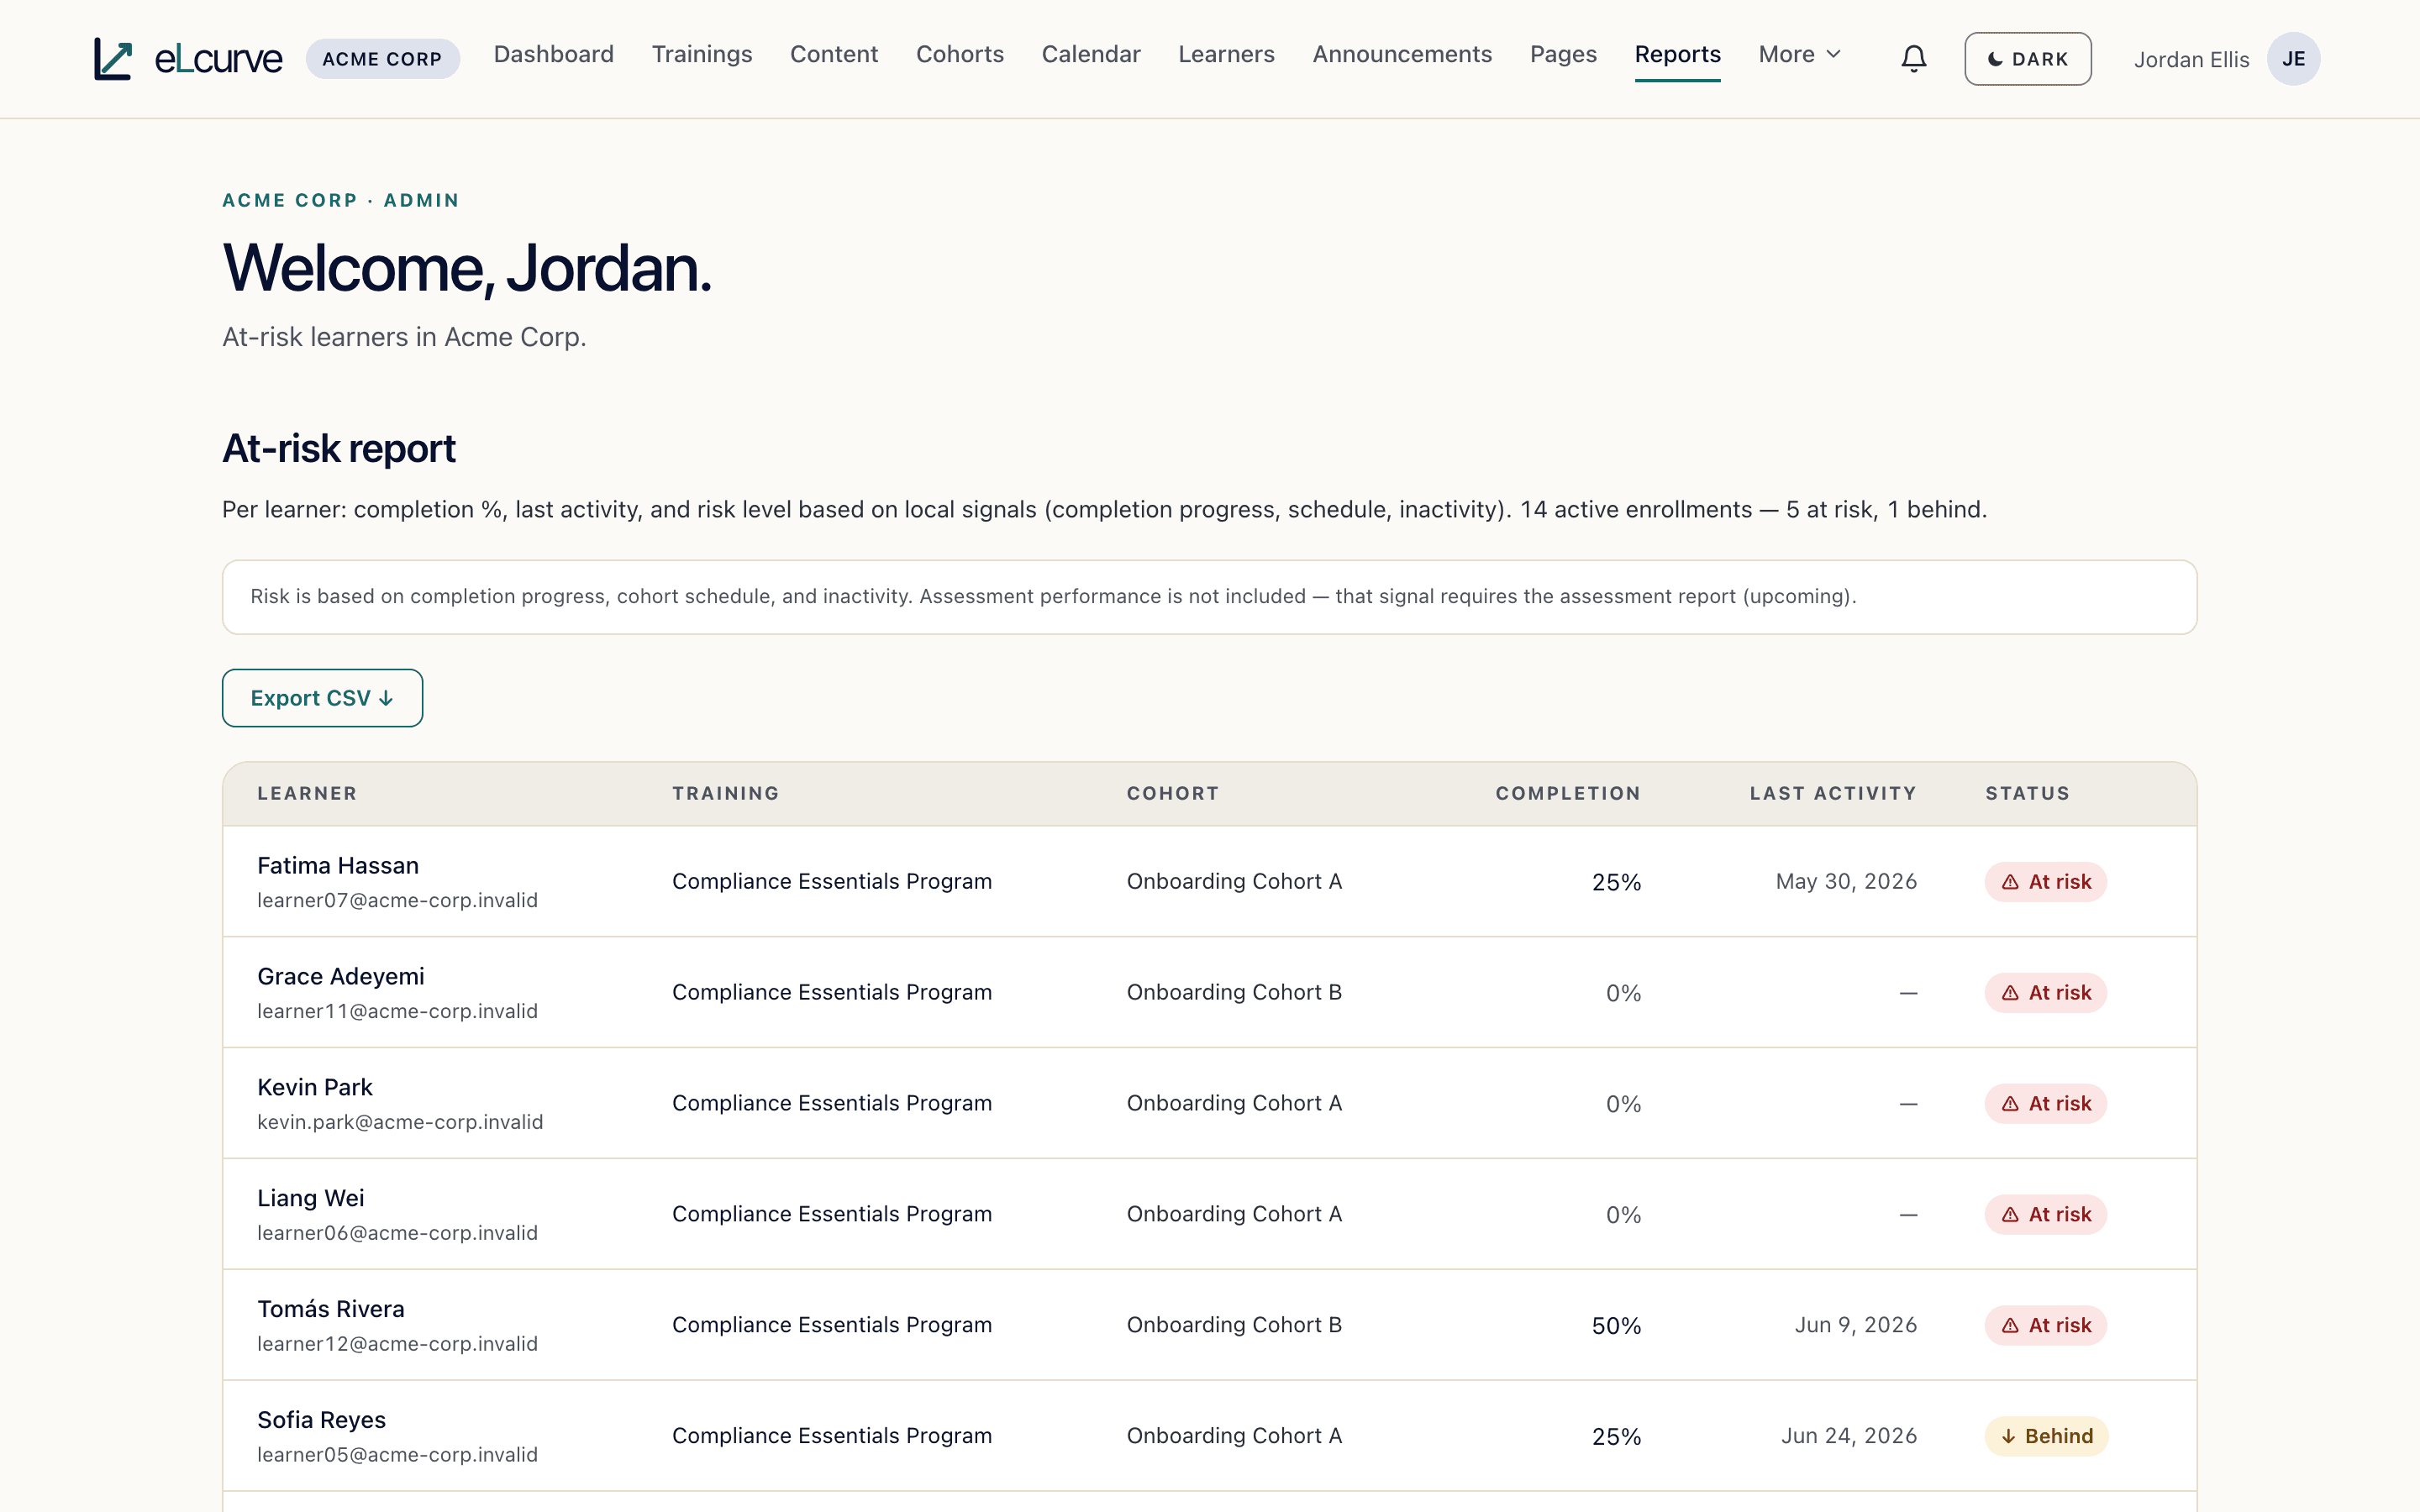The image size is (2420, 1512).
Task: Click the Jun 9, 2026 last activity date
Action: click(1855, 1325)
